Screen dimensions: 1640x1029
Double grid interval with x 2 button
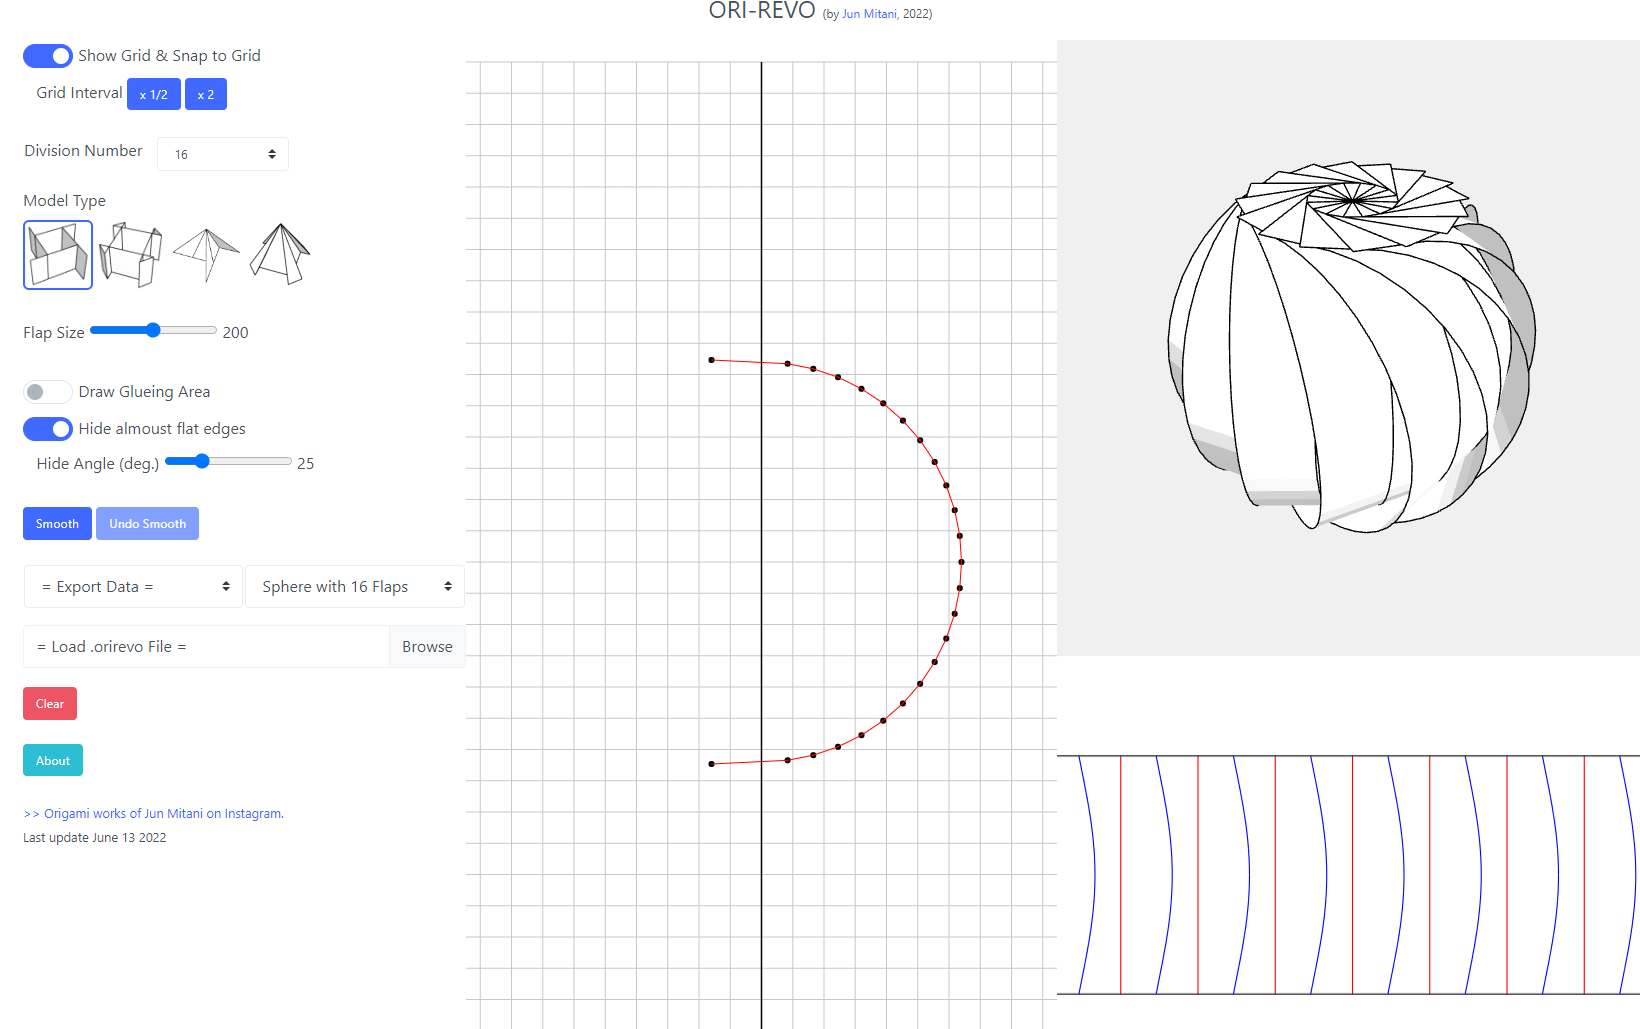[x=206, y=94]
